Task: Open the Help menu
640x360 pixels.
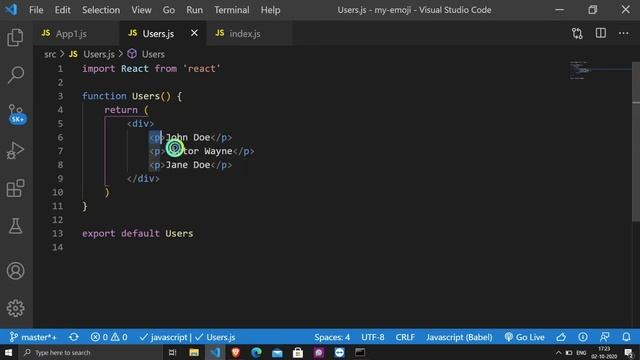Action: click(x=270, y=10)
